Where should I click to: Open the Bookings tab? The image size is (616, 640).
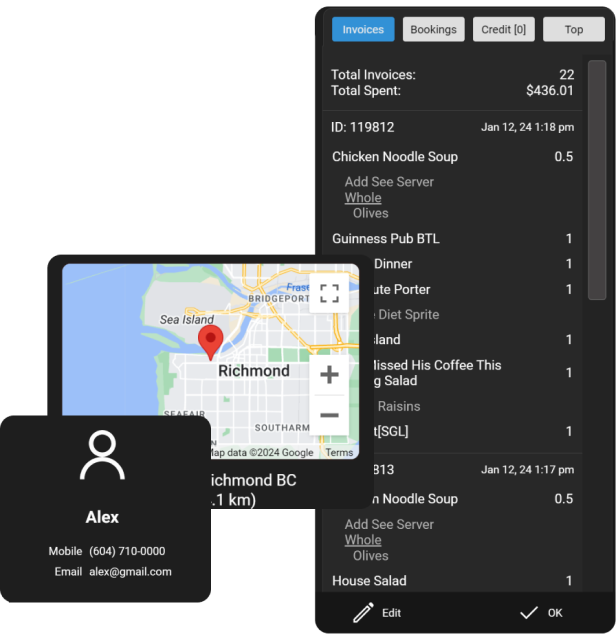pyautogui.click(x=433, y=29)
